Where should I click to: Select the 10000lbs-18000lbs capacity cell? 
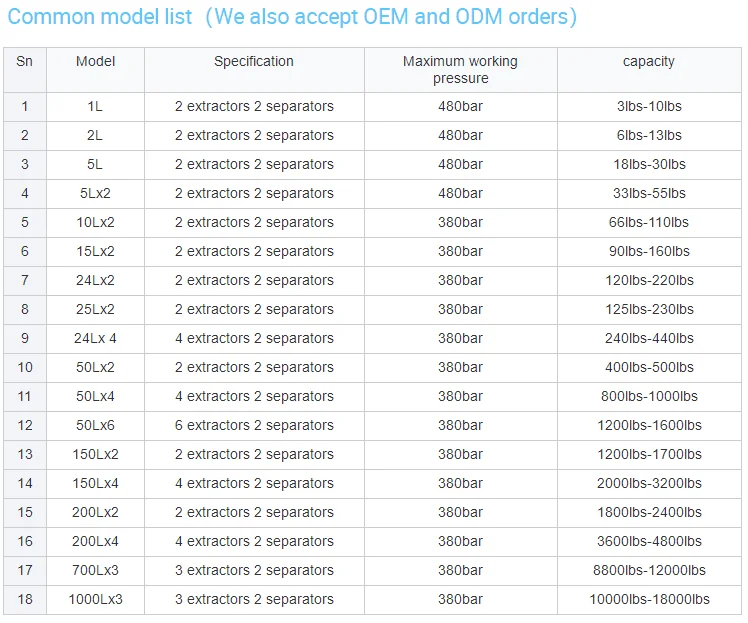pyautogui.click(x=649, y=599)
